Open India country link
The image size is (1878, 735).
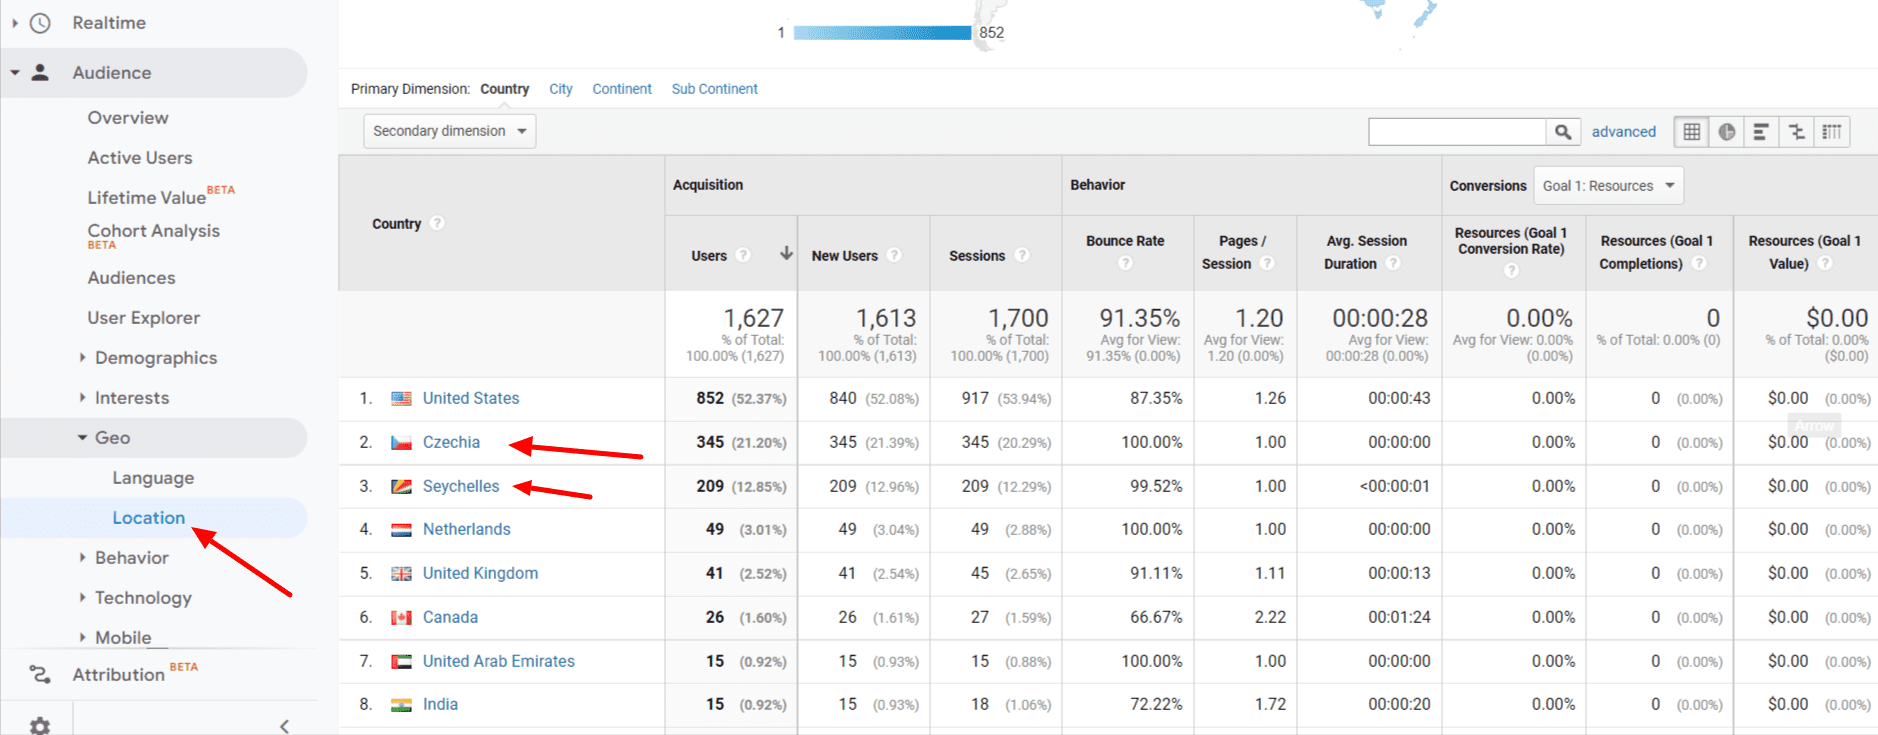440,704
